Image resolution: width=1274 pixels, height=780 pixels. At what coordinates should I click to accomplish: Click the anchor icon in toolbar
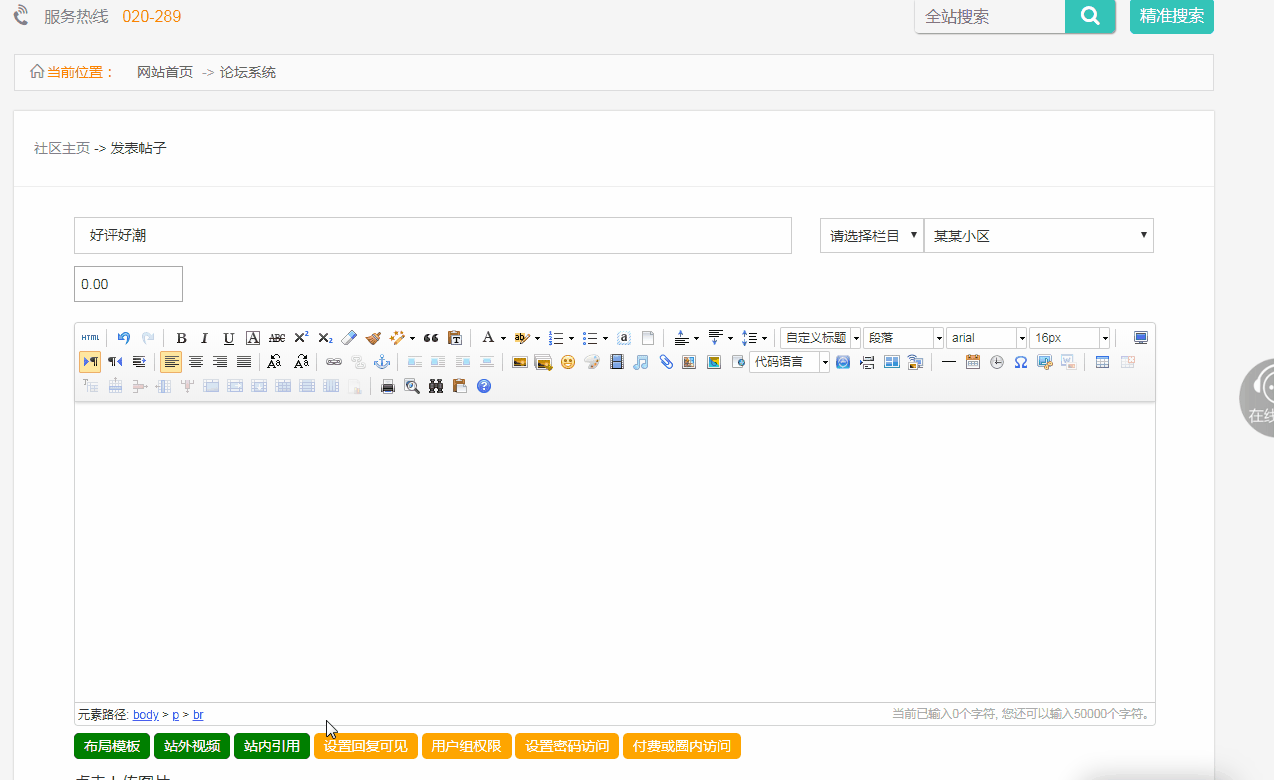381,362
